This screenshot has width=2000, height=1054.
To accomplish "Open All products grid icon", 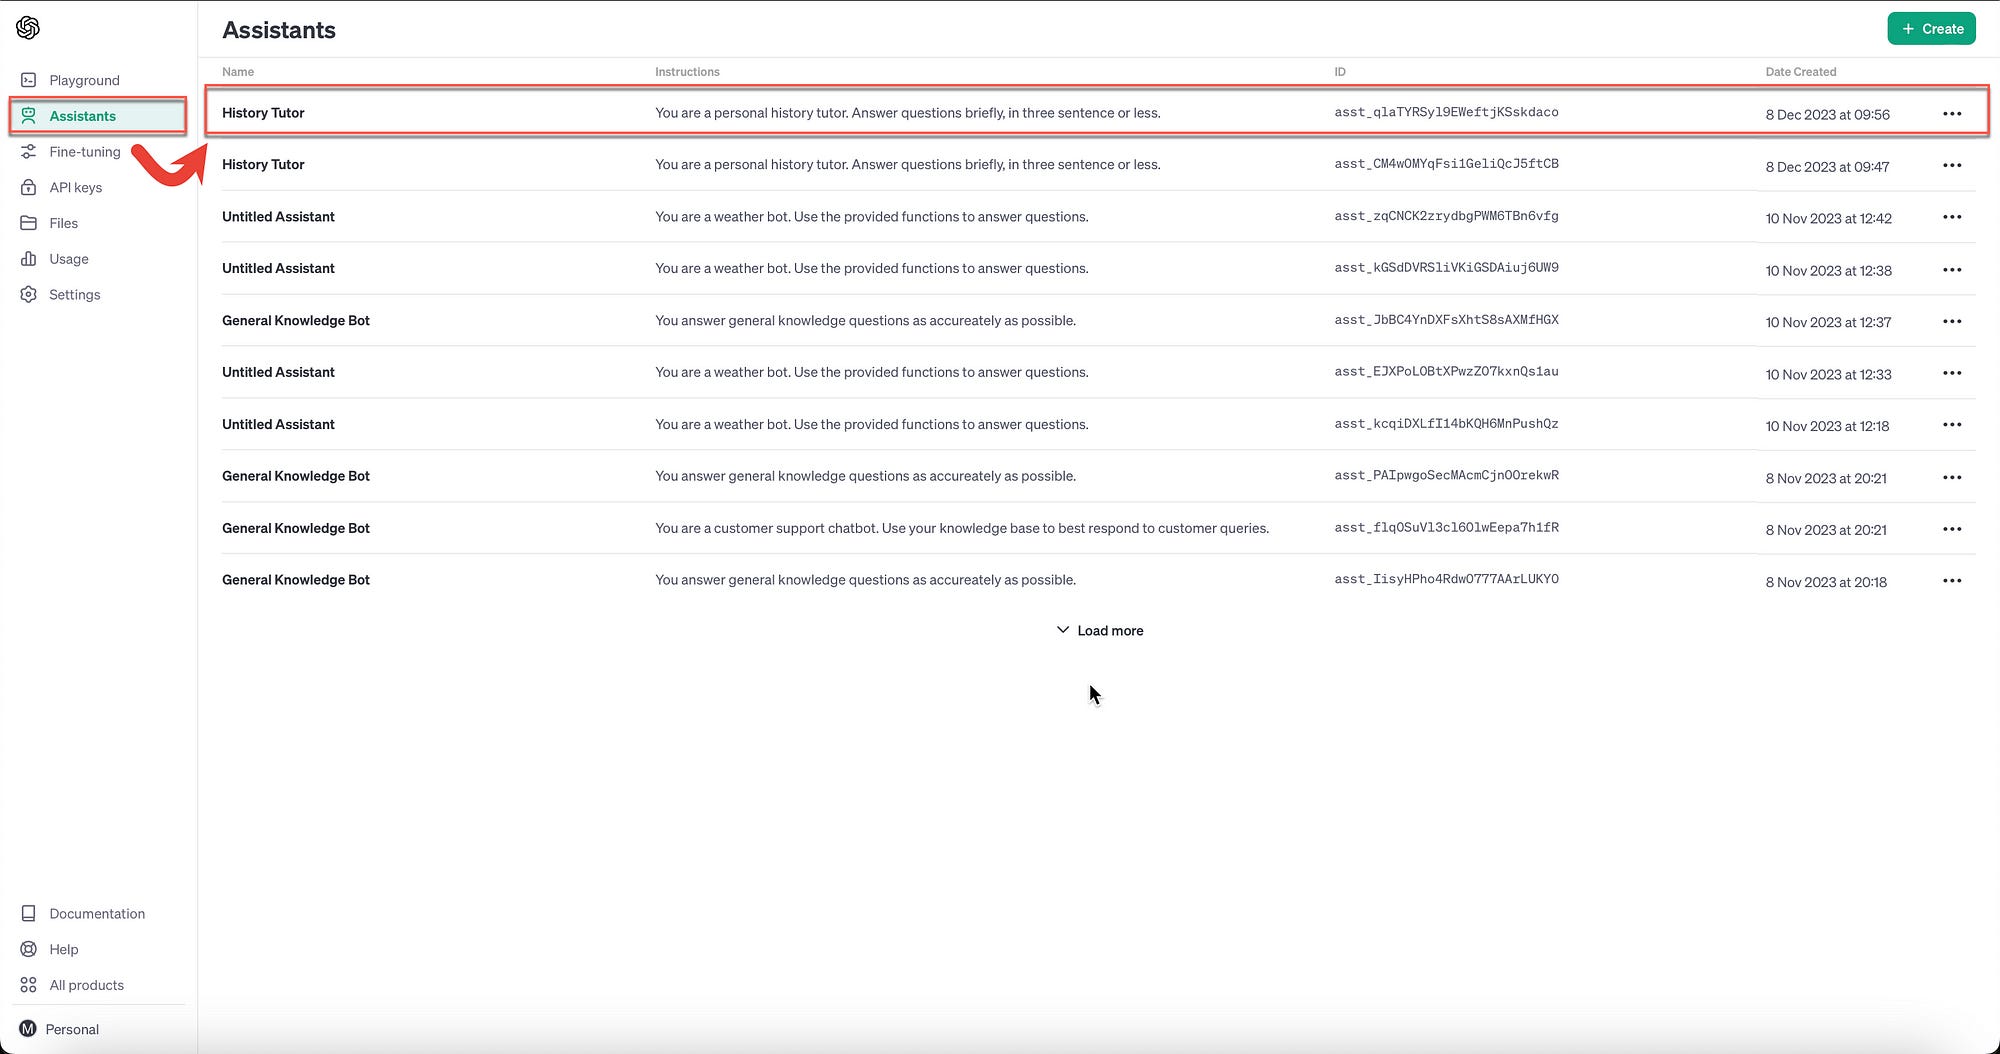I will (x=29, y=984).
